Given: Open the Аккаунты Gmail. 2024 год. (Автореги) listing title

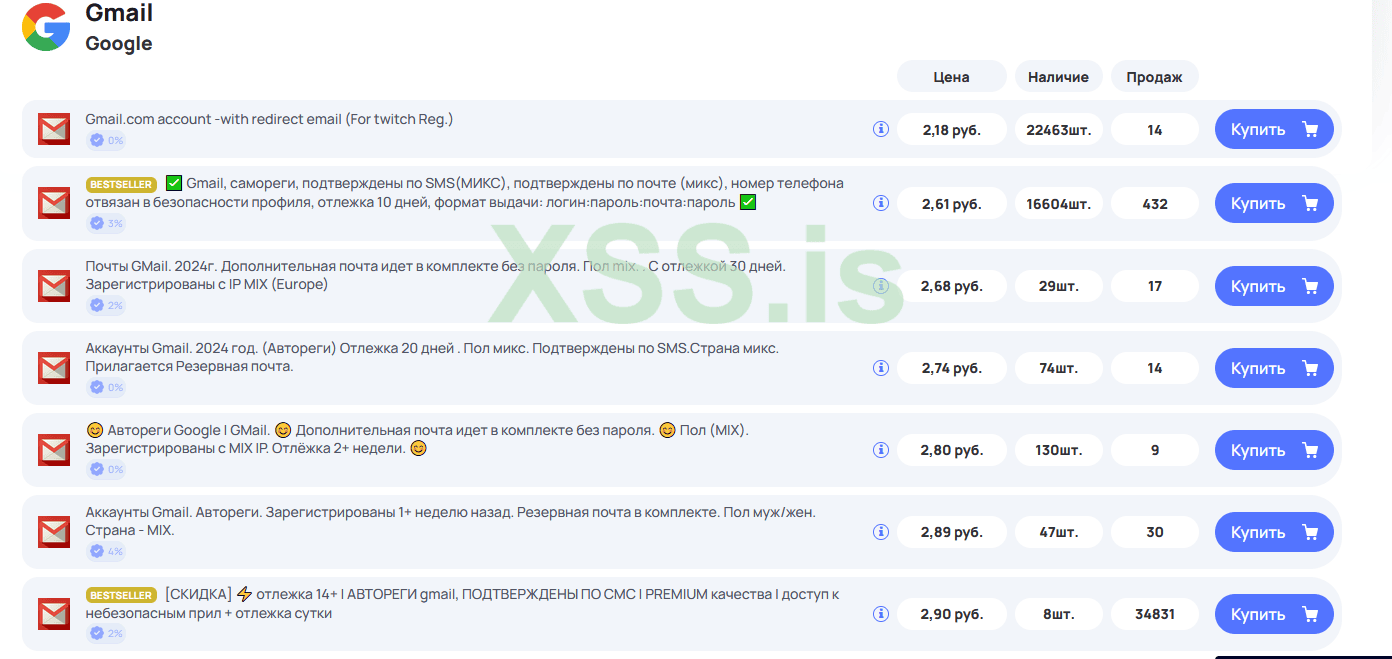Looking at the screenshot, I should (x=432, y=357).
